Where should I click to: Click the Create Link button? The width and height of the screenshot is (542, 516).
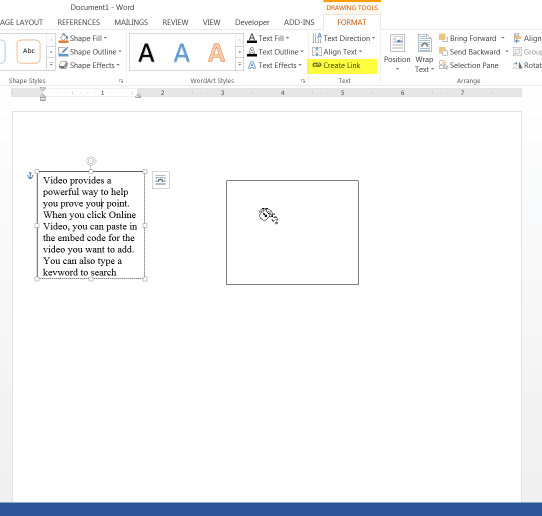(x=337, y=65)
